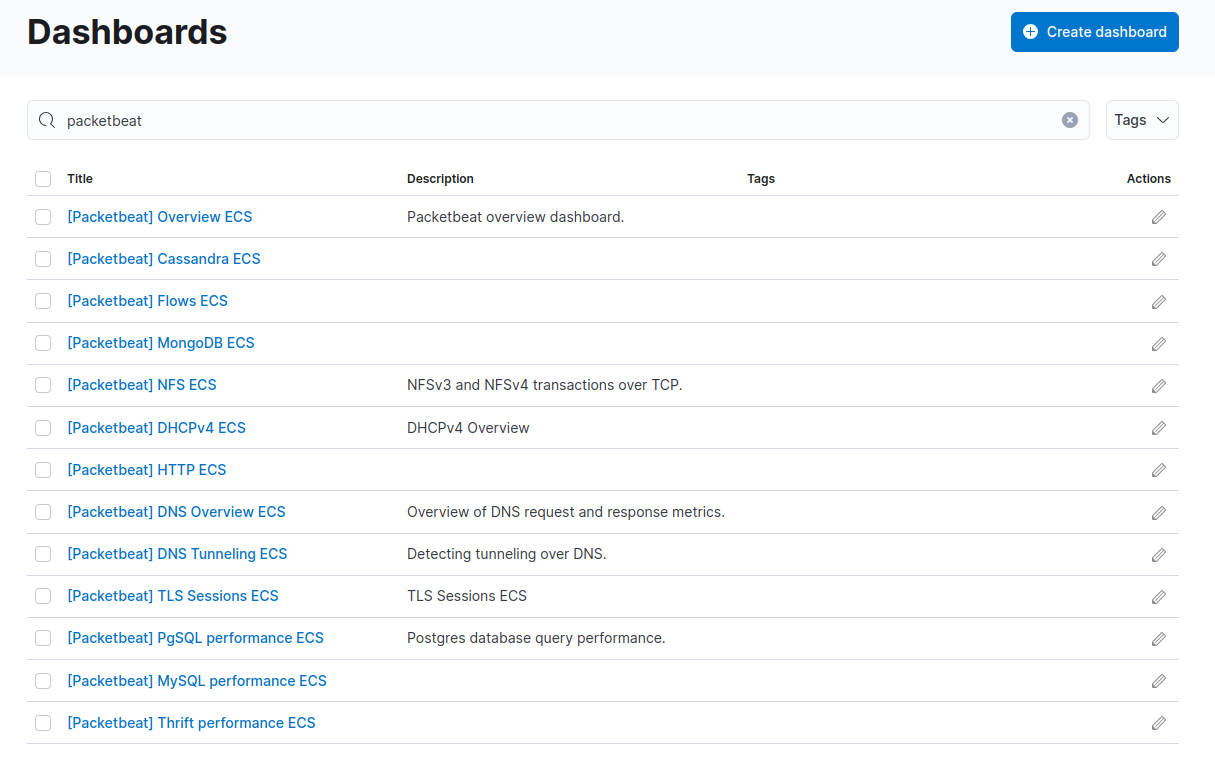Click edit pencil for TLS Sessions ECS row
1215x759 pixels.
[x=1159, y=596]
